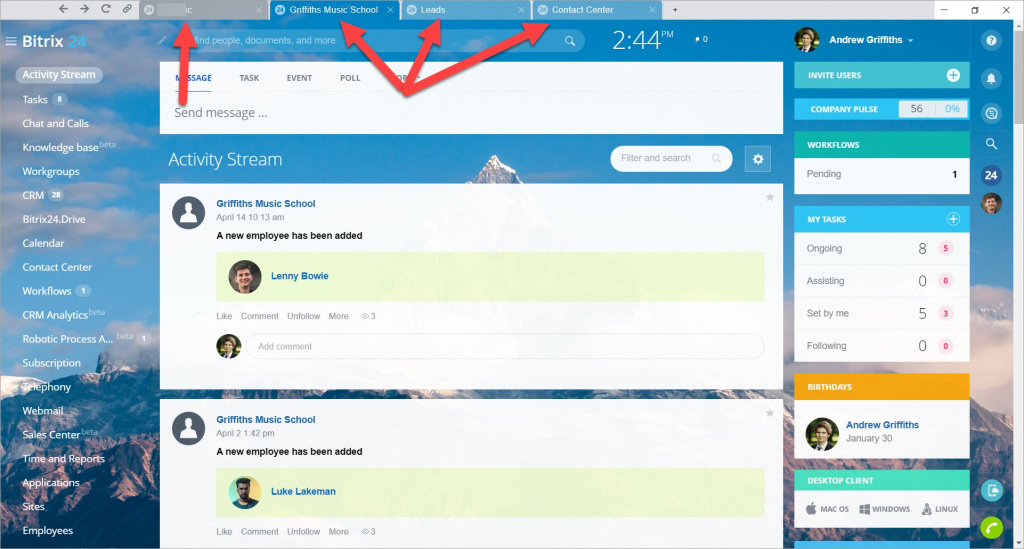Close the Leads tab

click(521, 10)
